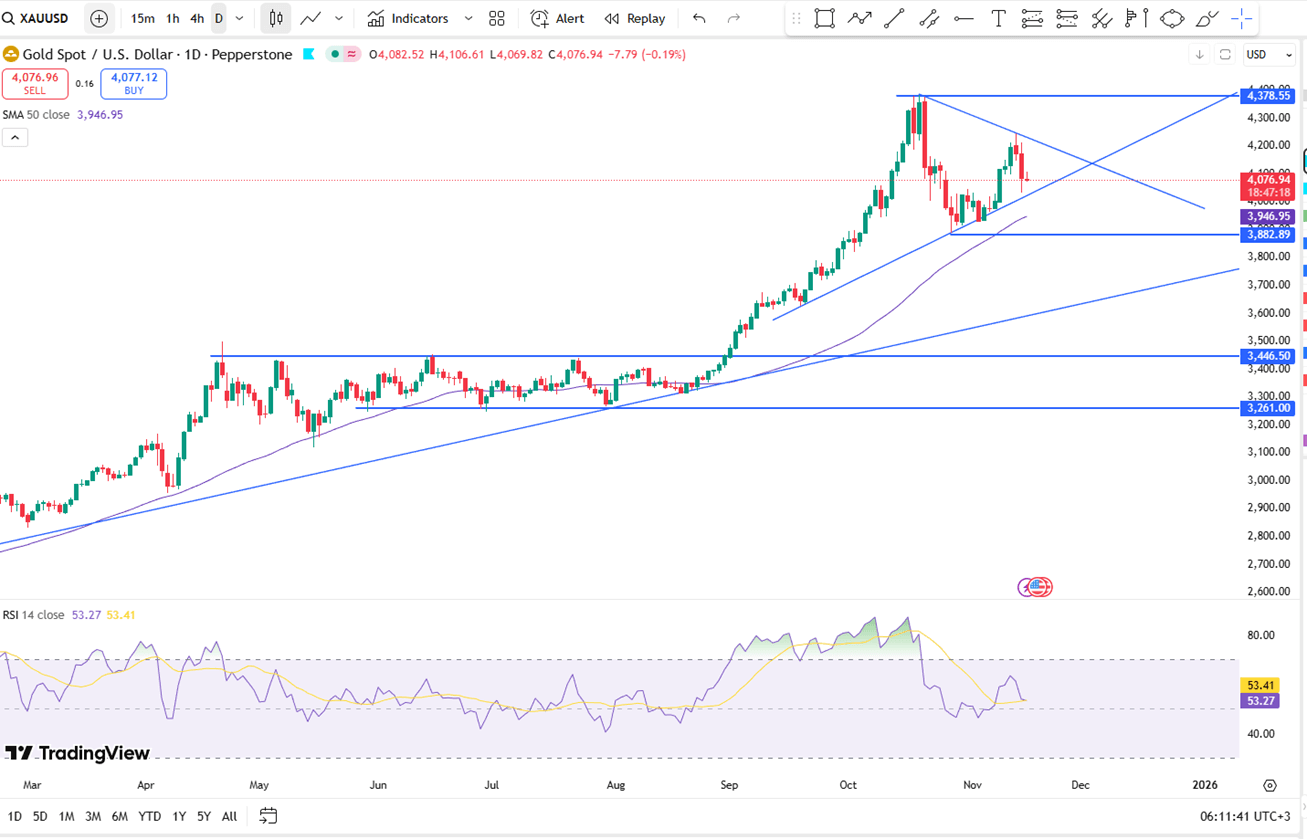Click the blue BUY 4,077.12 button
1307x839 pixels.
pyautogui.click(x=134, y=84)
